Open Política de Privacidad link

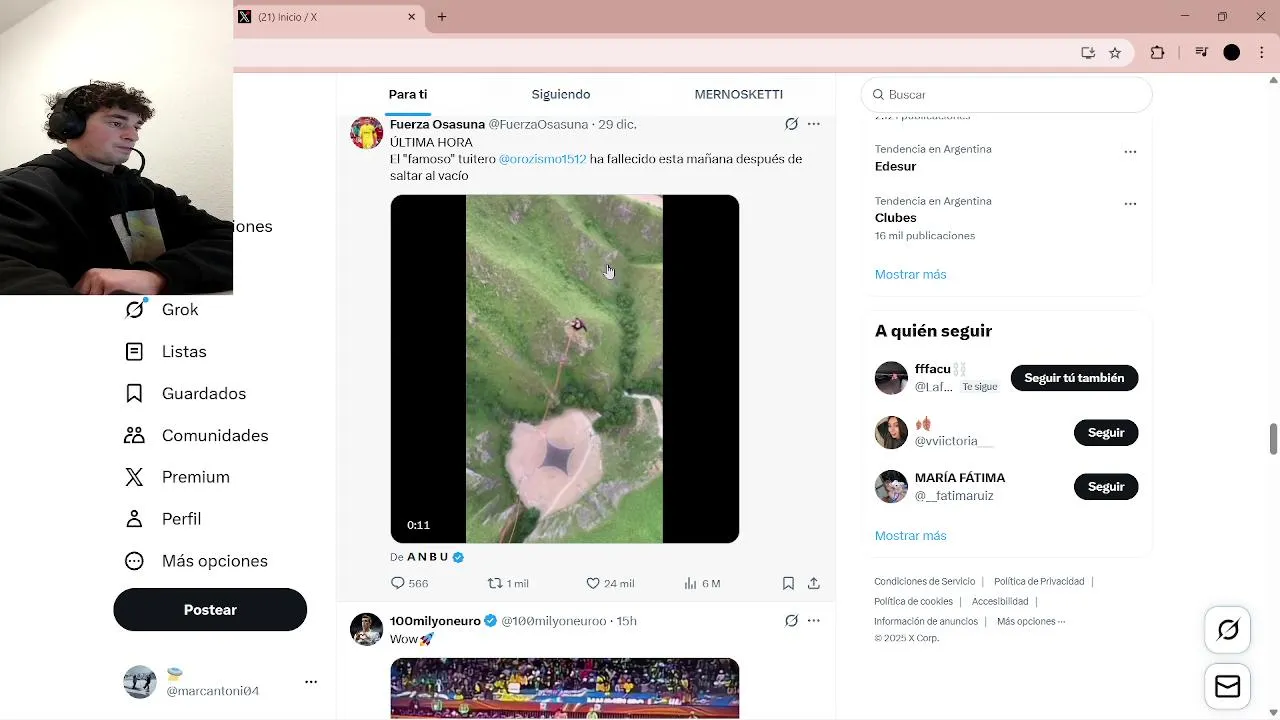click(1039, 581)
